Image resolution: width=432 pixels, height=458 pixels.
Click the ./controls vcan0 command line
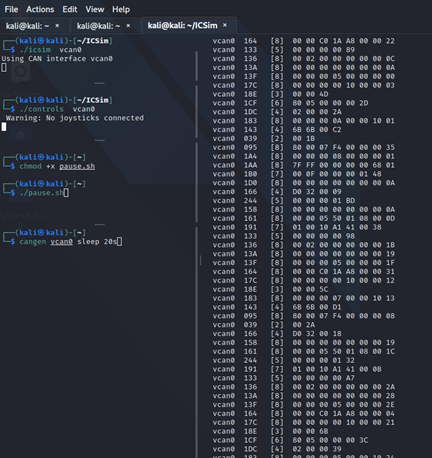pos(57,109)
